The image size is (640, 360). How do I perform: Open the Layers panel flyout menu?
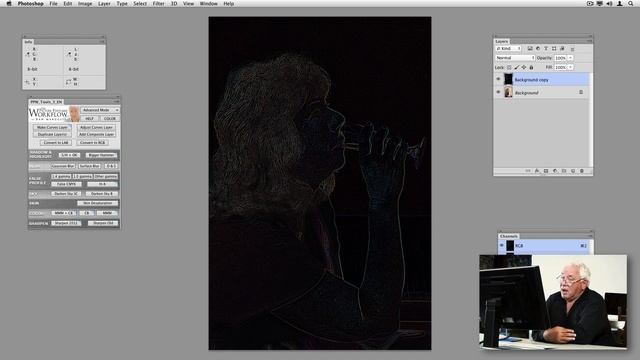(x=589, y=41)
